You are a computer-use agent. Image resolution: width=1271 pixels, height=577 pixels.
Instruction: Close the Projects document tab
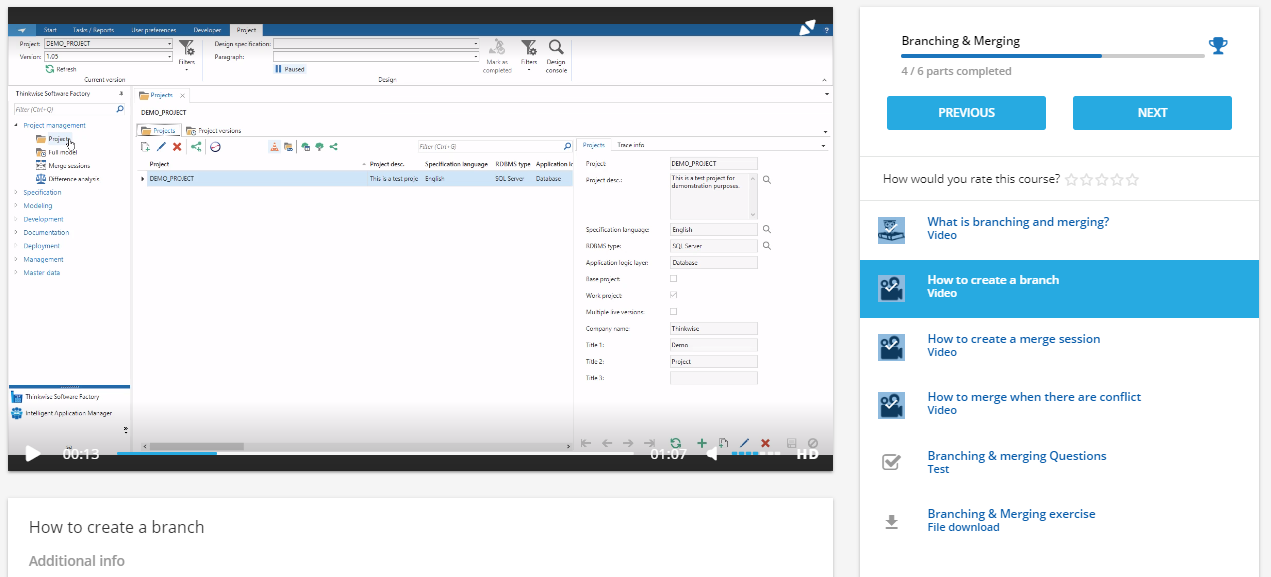(182, 95)
